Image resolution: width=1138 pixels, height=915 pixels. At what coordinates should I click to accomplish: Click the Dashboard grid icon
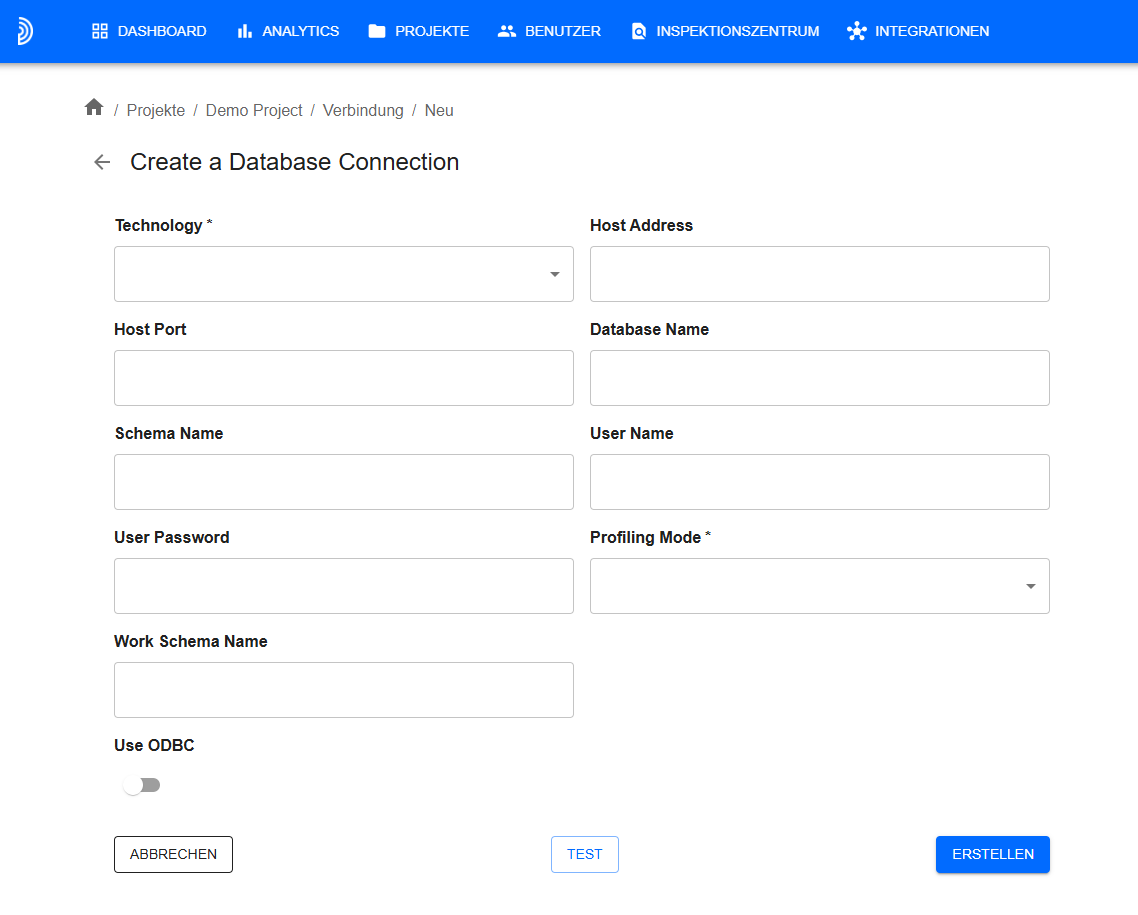coord(100,31)
